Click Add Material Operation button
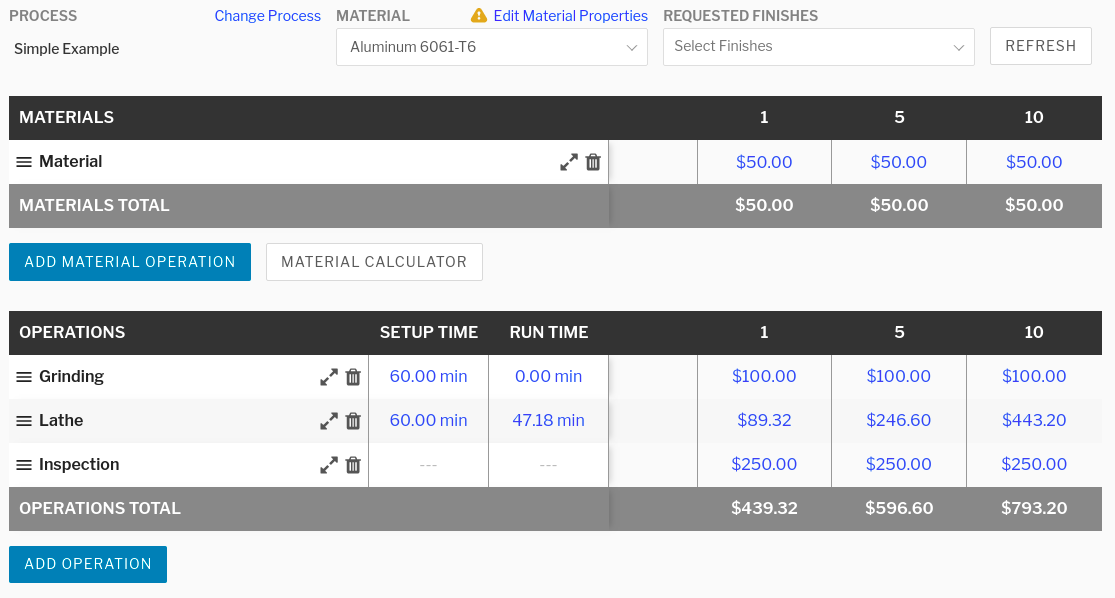Viewport: 1115px width, 598px height. click(130, 262)
